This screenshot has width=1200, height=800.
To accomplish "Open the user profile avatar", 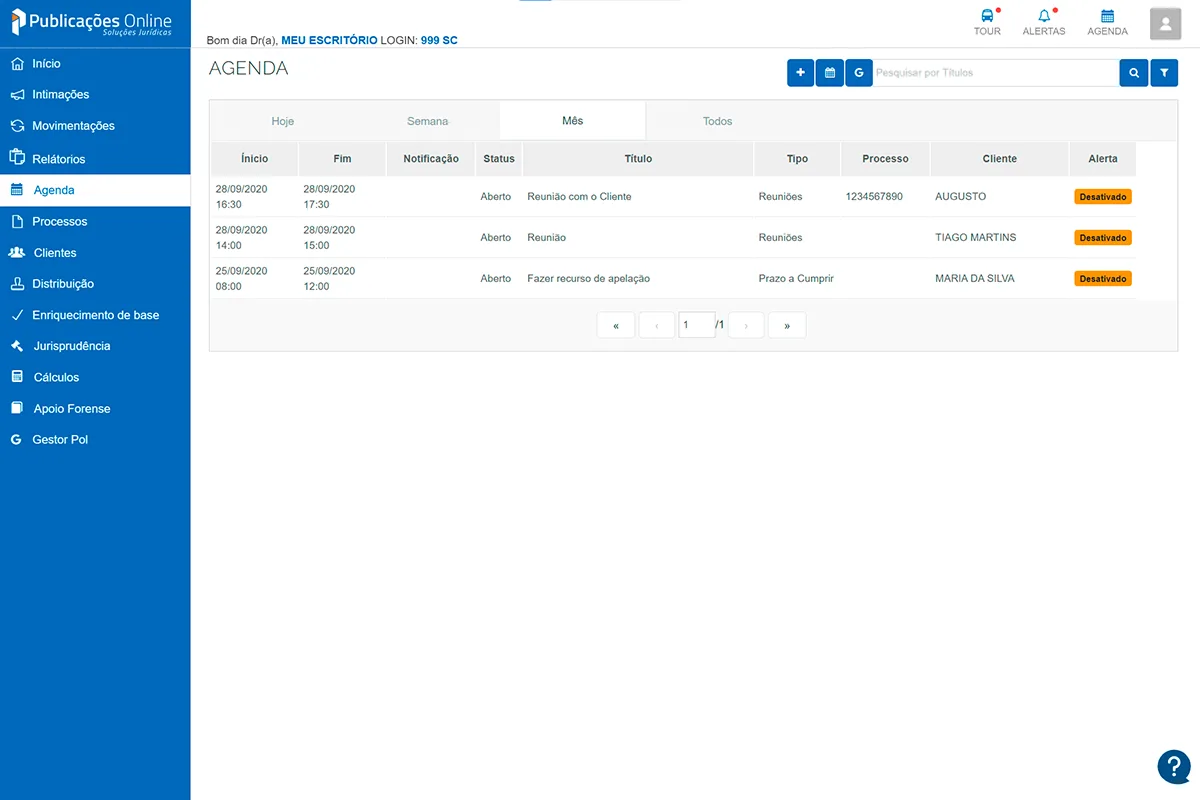I will (1165, 23).
